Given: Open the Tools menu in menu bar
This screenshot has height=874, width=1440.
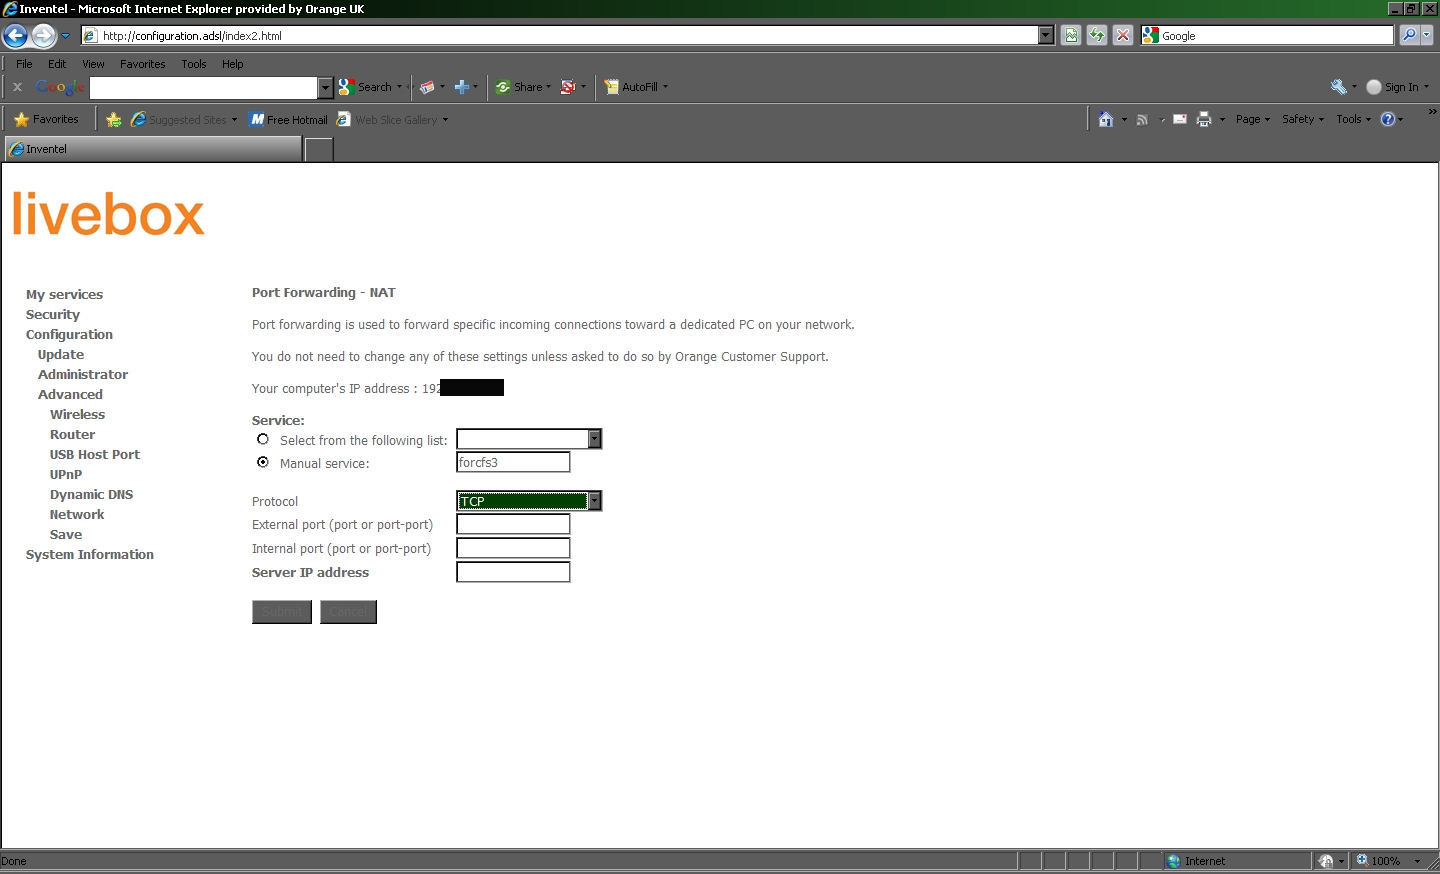Looking at the screenshot, I should point(194,64).
